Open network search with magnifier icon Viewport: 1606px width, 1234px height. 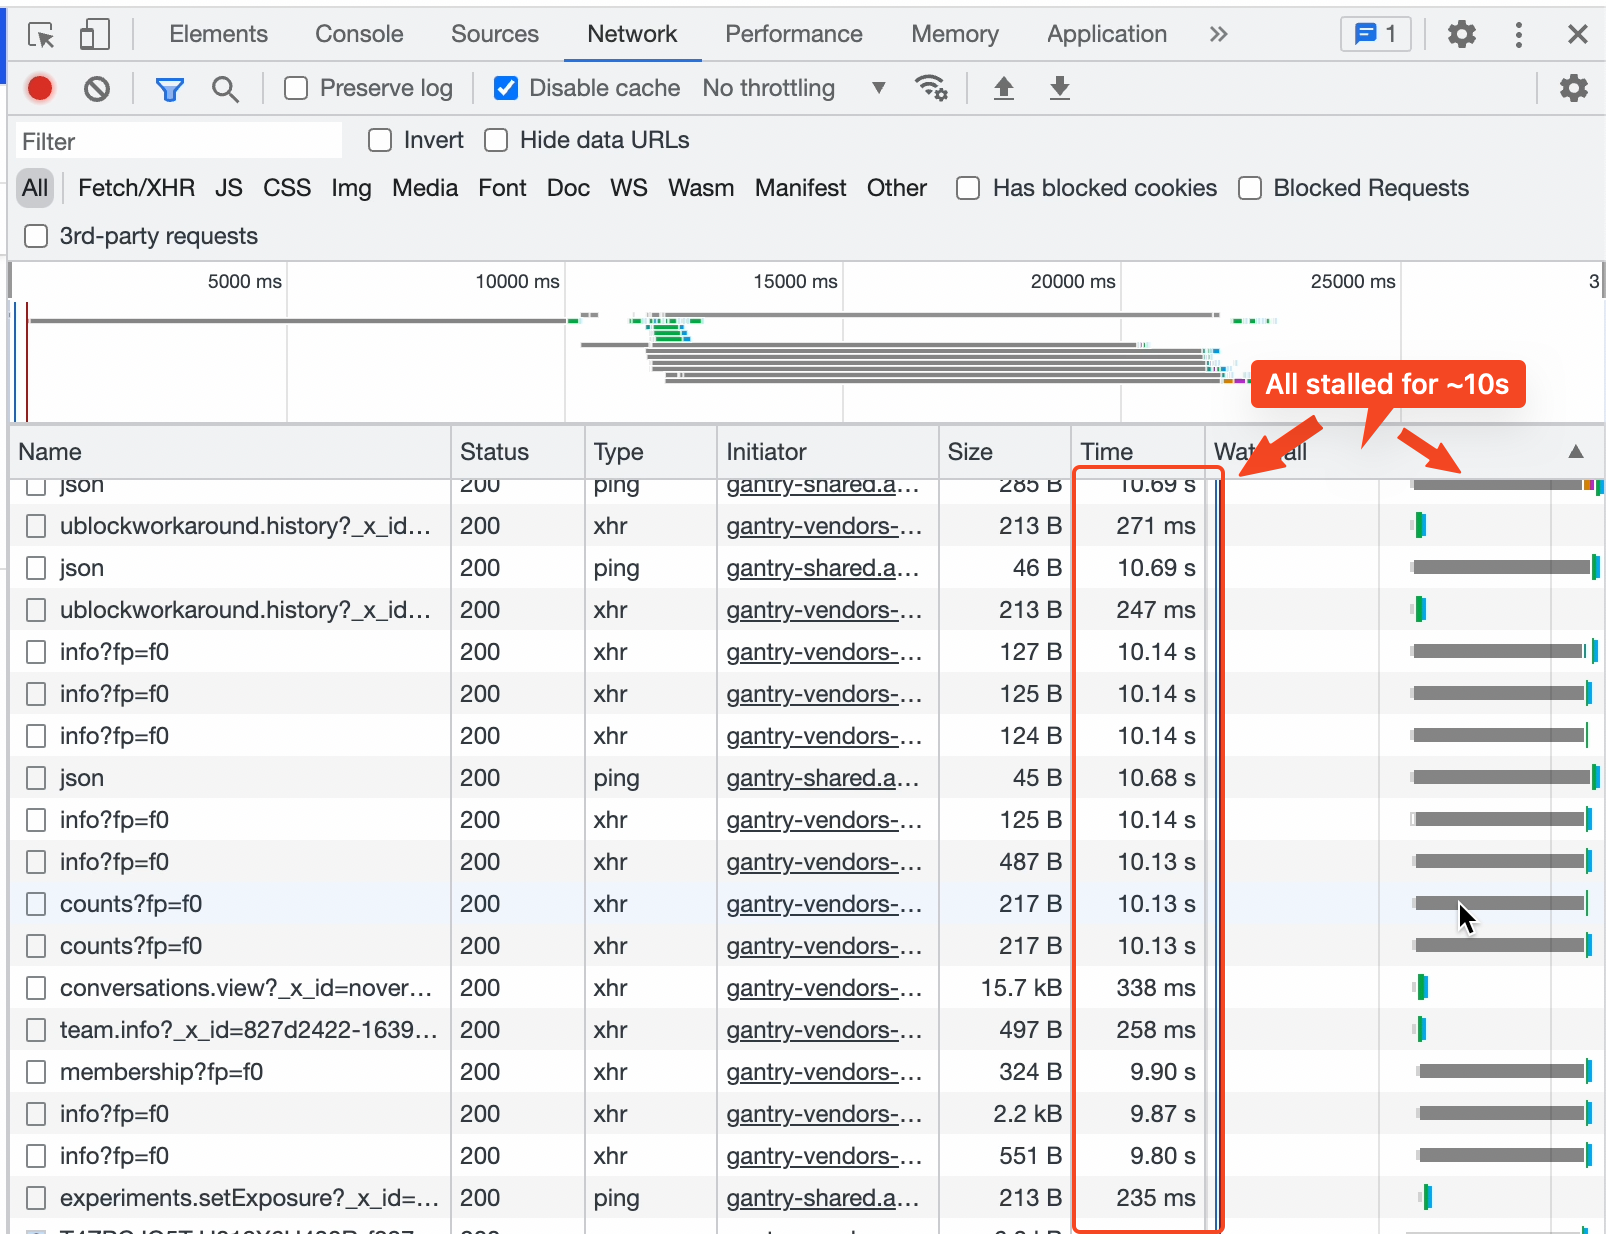pos(225,89)
